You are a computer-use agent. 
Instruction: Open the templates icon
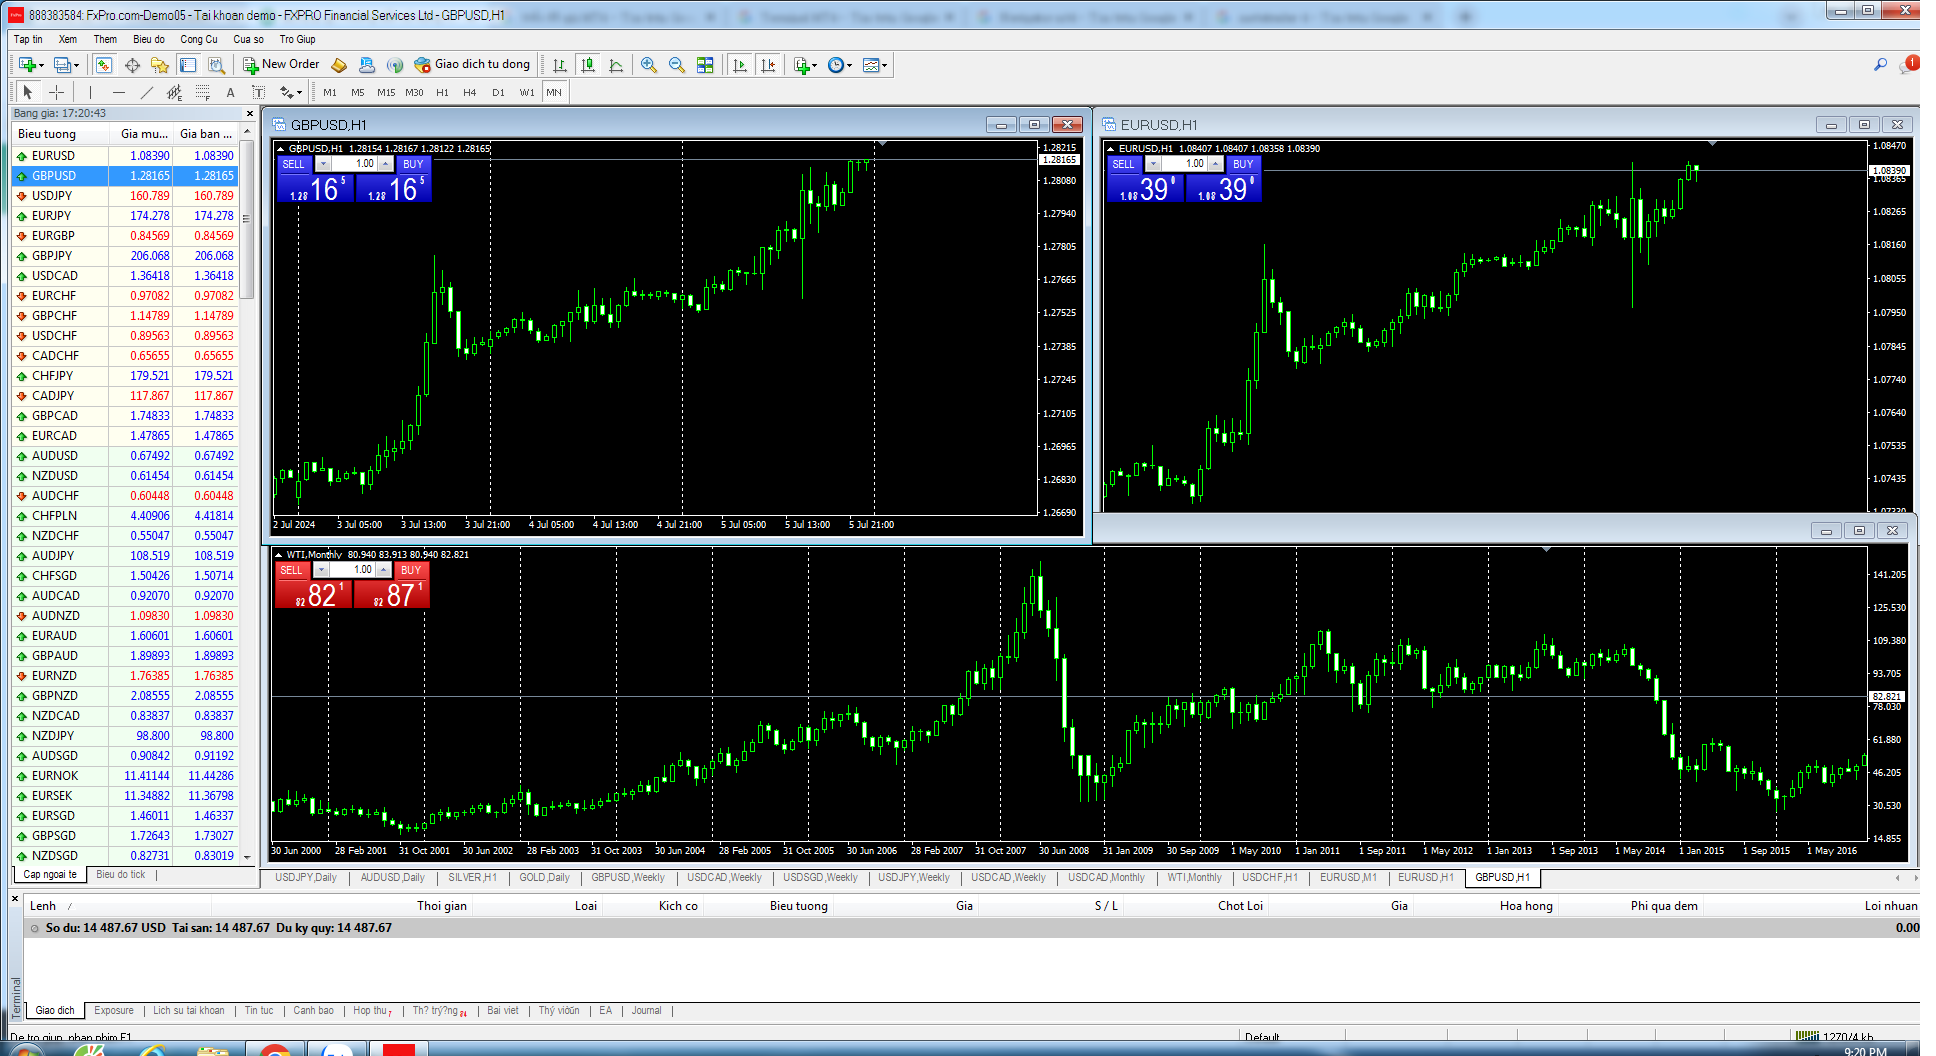click(x=871, y=65)
